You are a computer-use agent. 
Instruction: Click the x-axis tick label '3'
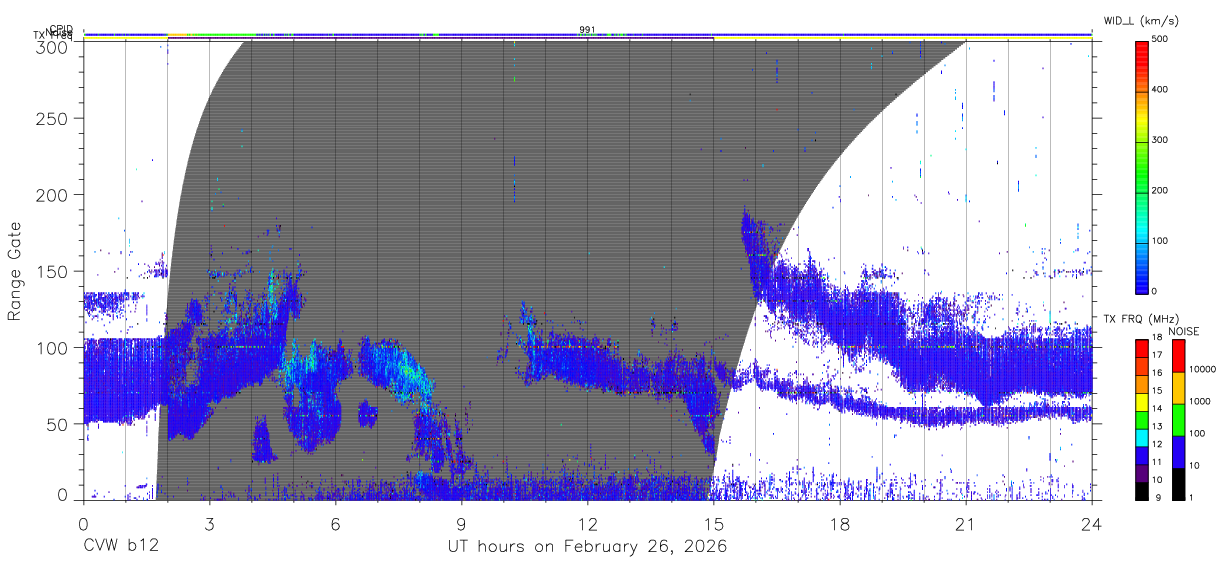click(x=209, y=523)
